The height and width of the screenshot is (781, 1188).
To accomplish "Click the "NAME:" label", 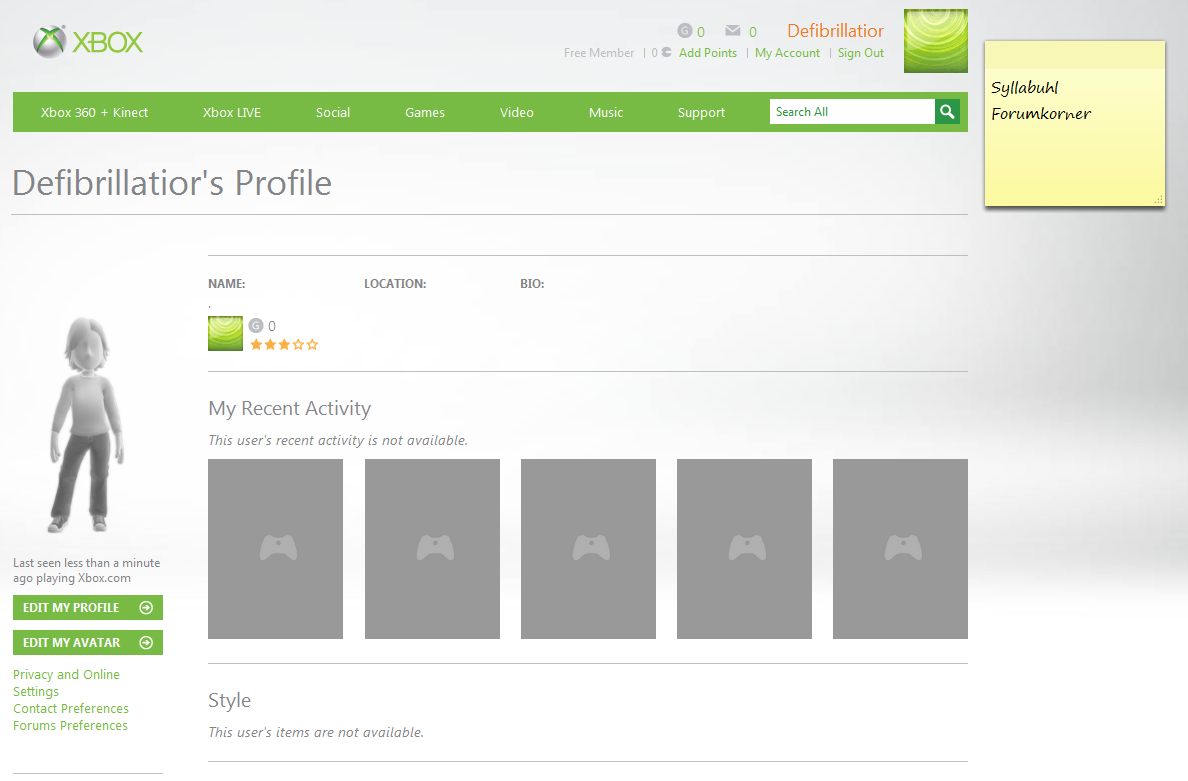I will [x=227, y=284].
